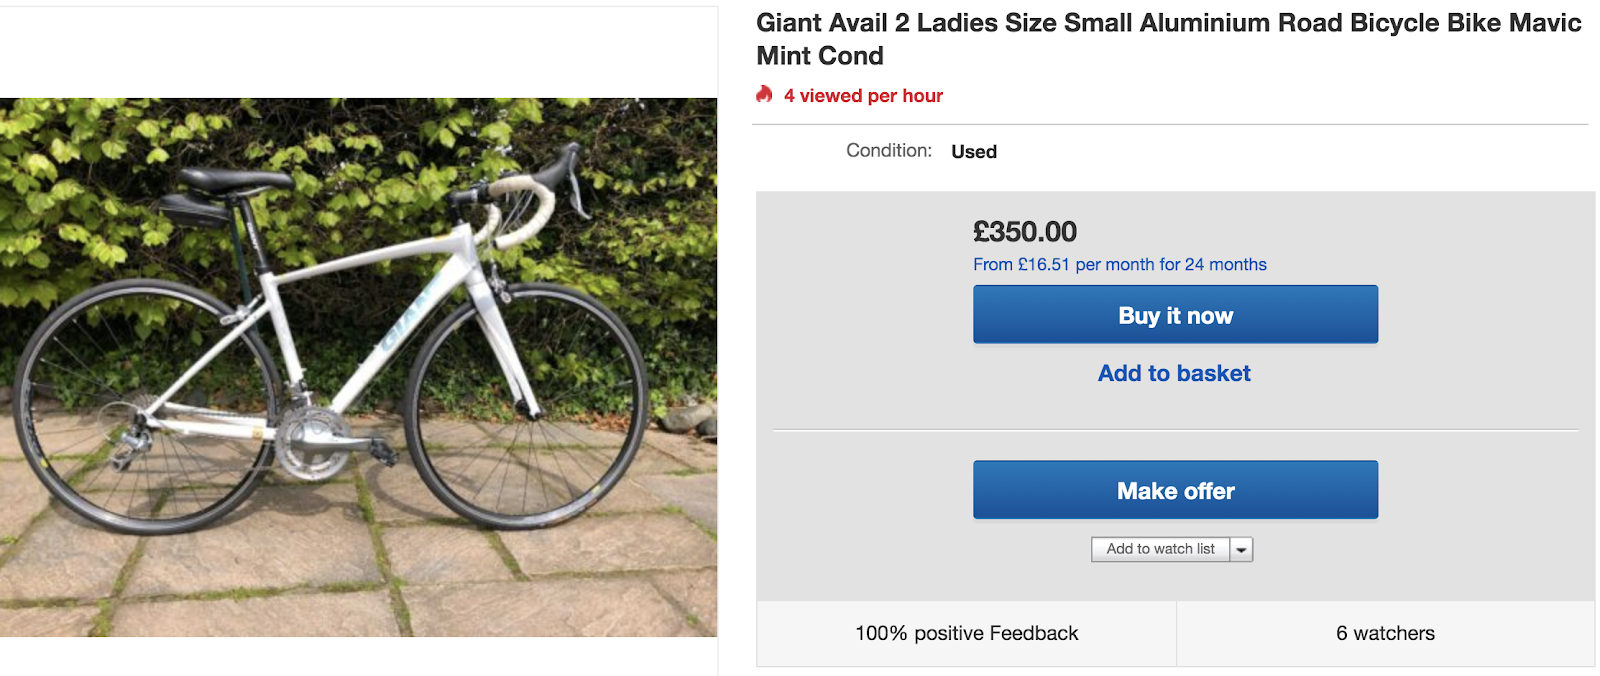The image size is (1600, 676).
Task: Open the 100% positive Feedback section
Action: tap(966, 633)
